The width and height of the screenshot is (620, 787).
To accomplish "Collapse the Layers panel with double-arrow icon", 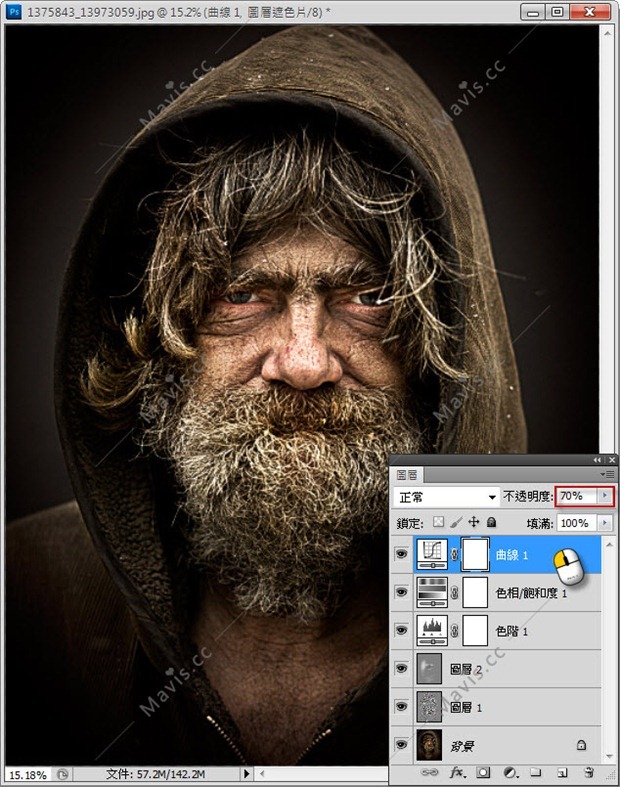I will 597,460.
